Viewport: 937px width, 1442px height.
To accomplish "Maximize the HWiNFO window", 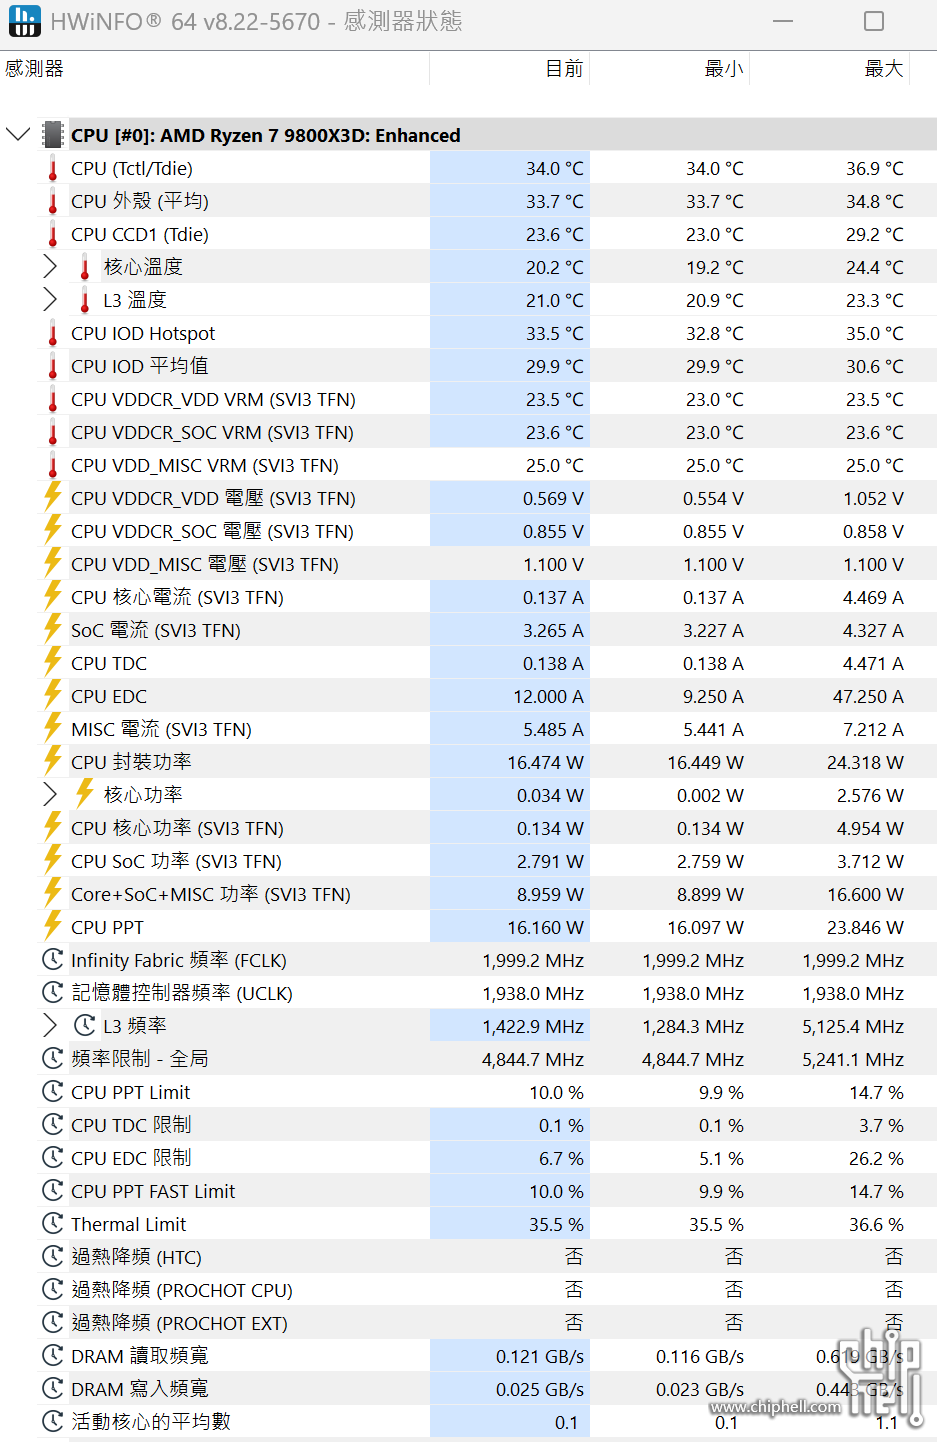I will coord(874,21).
